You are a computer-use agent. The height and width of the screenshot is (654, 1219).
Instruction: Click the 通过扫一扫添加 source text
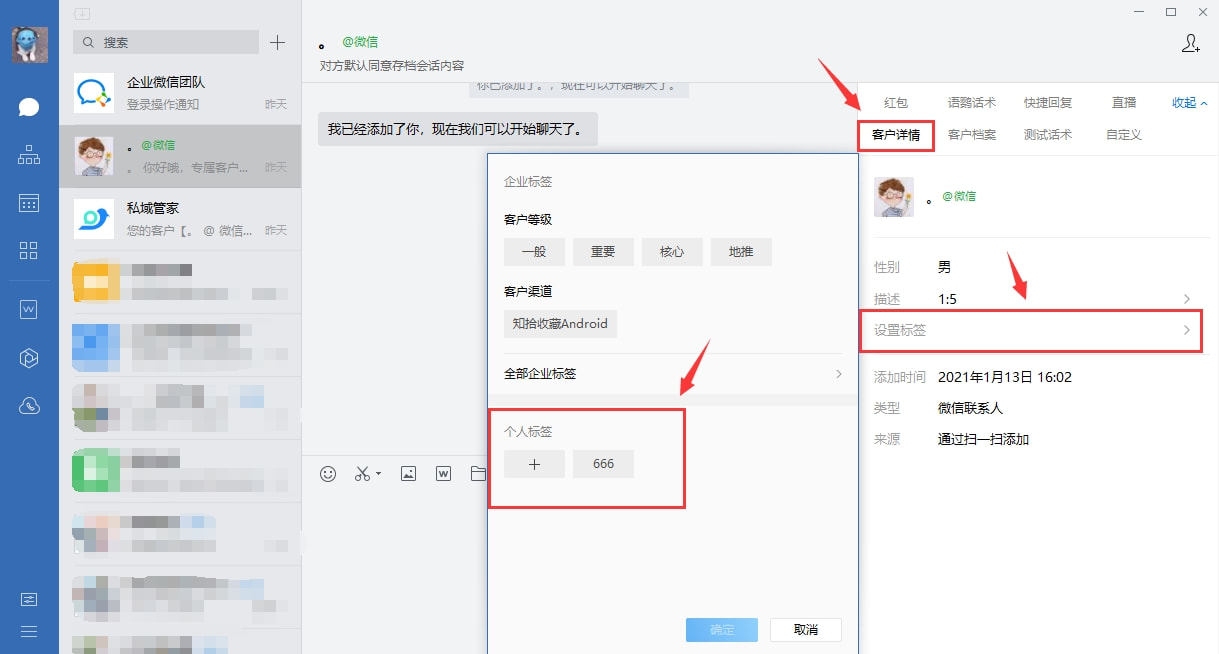[x=983, y=439]
